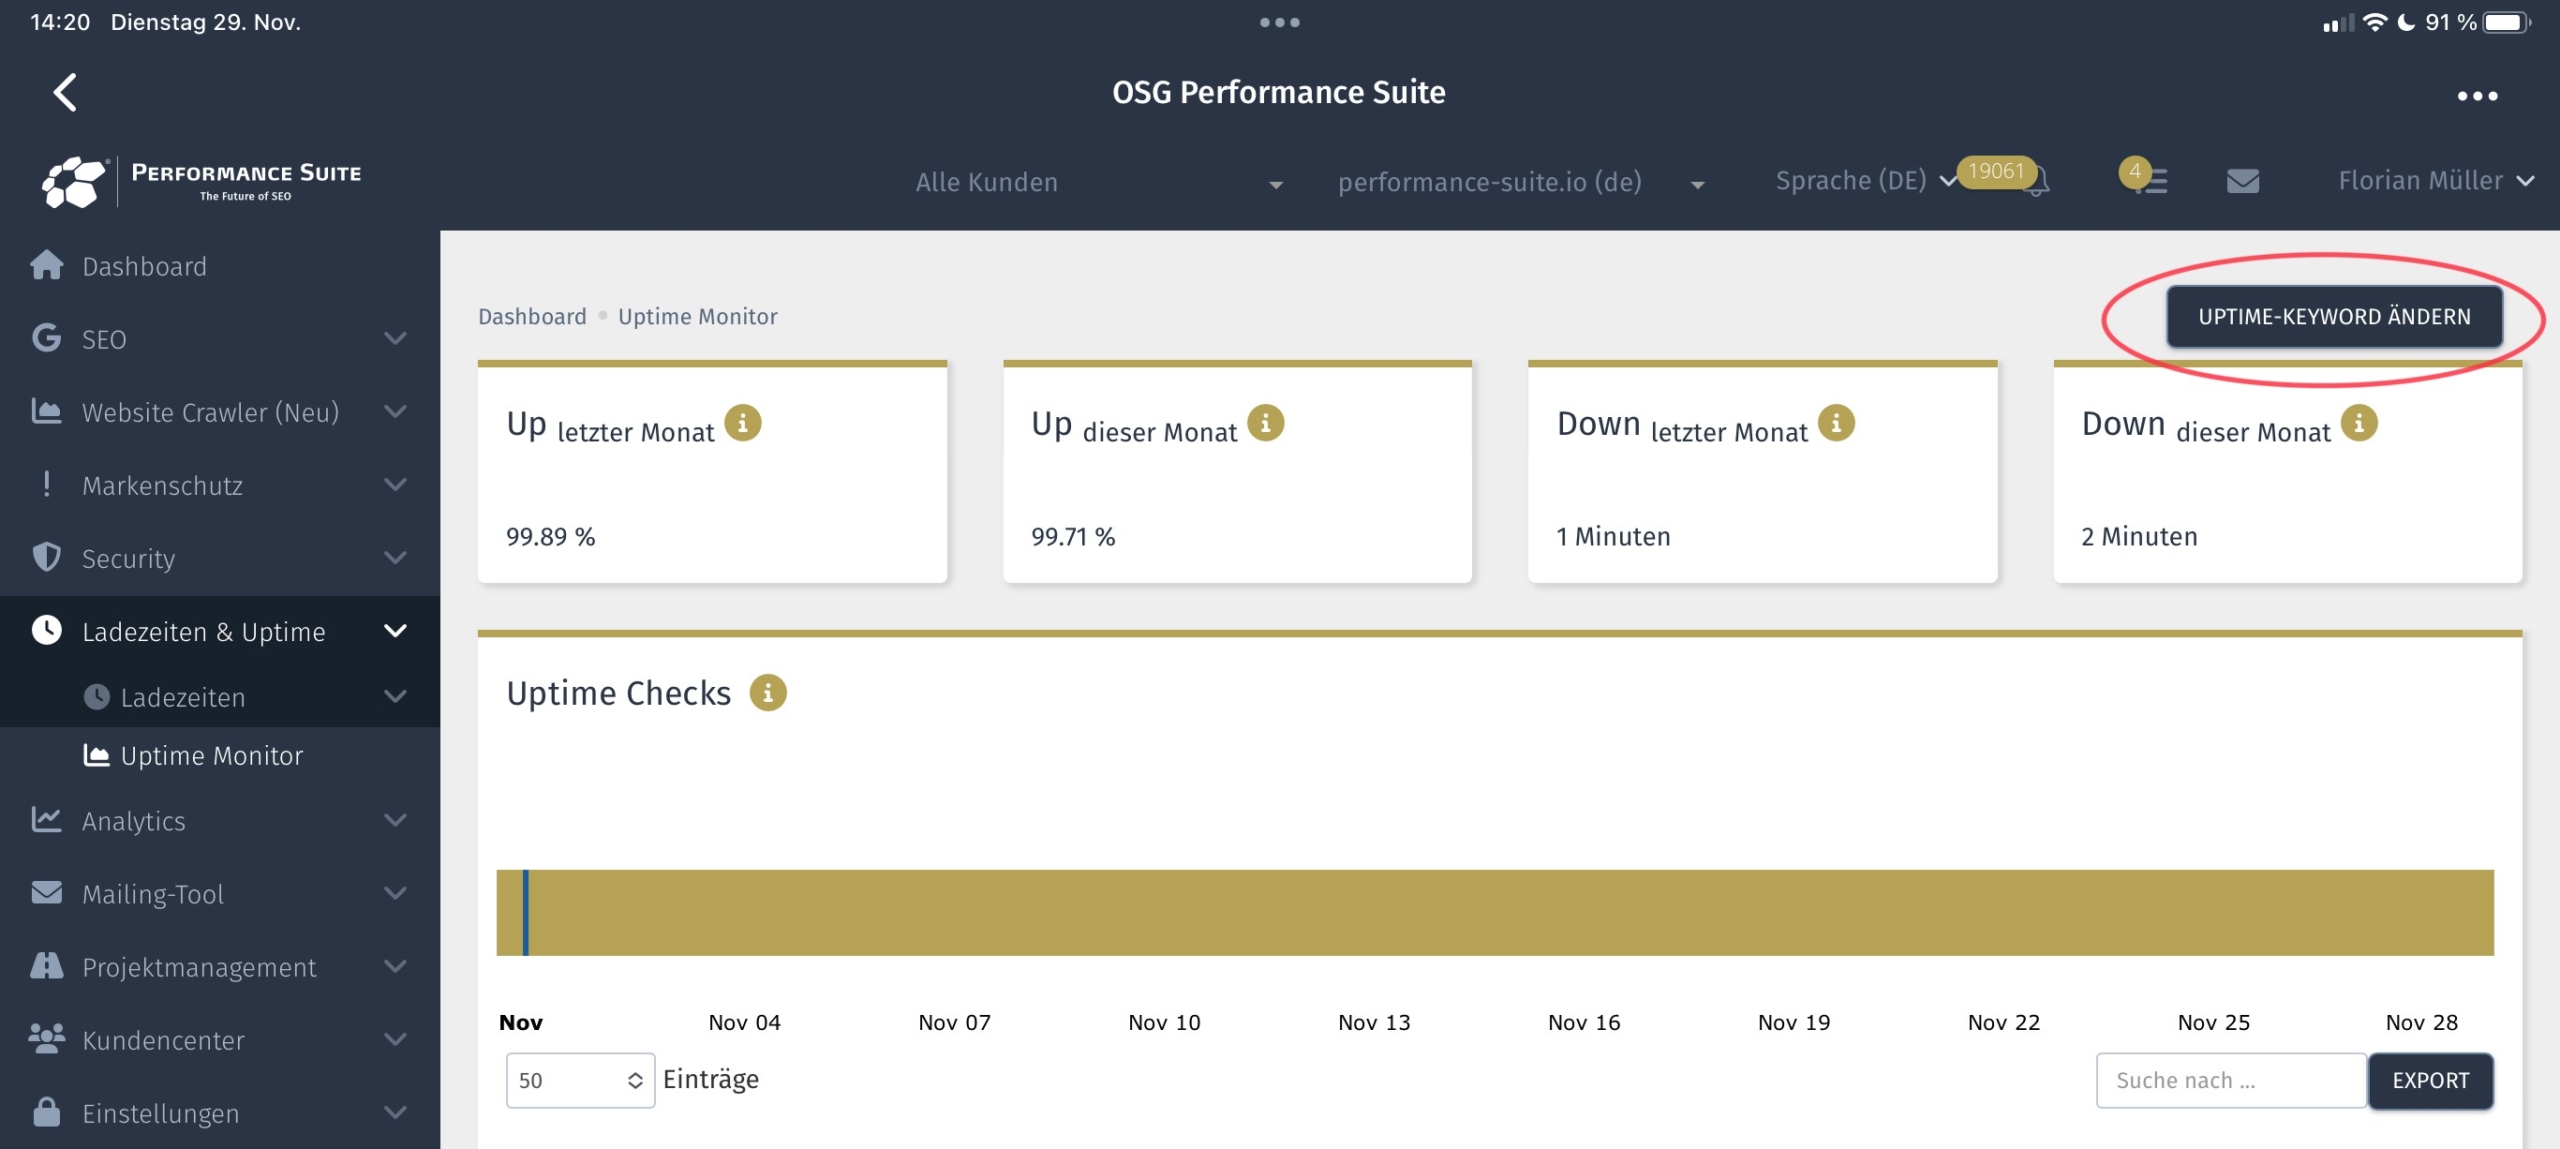
Task: Expand the Markenschutz chevron
Action: pos(395,484)
